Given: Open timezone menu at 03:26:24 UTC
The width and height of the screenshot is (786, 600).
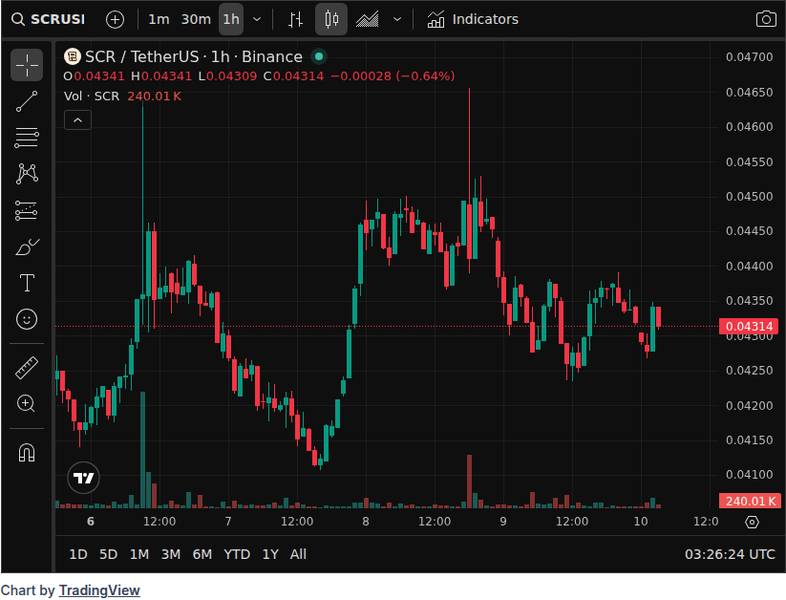Looking at the screenshot, I should (730, 554).
